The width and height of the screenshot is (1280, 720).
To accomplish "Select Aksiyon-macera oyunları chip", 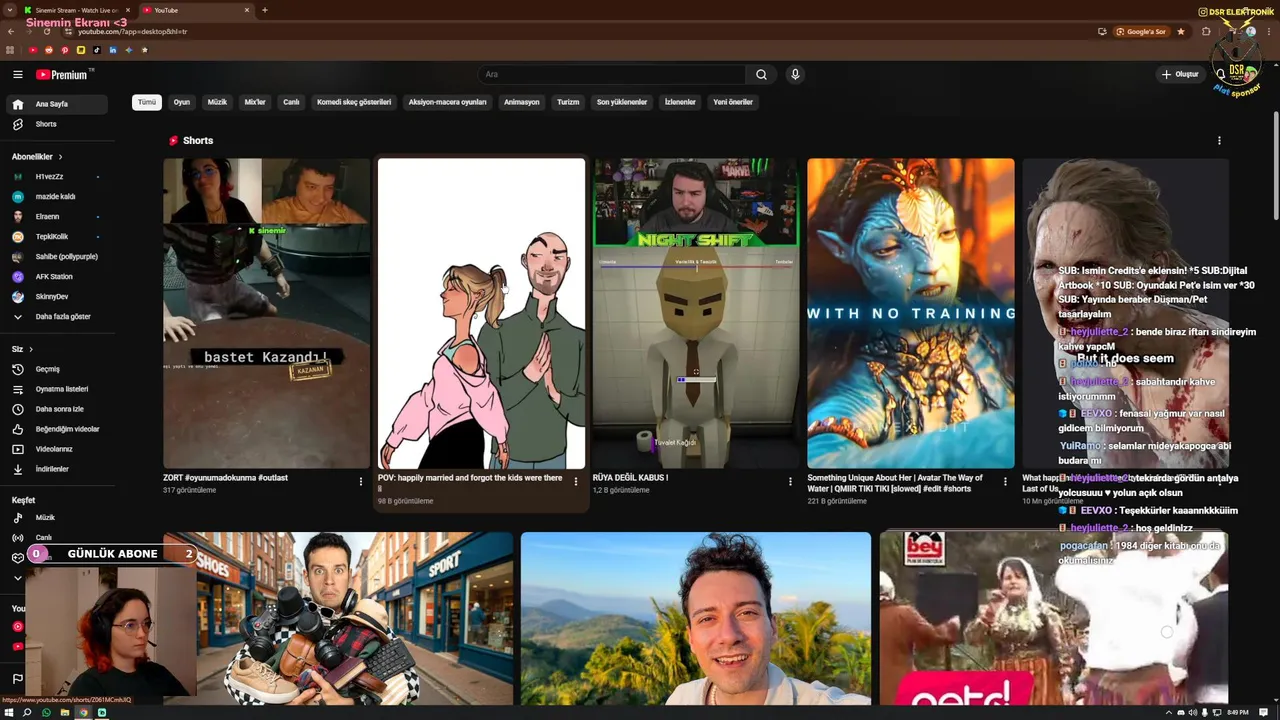I will click(x=447, y=102).
